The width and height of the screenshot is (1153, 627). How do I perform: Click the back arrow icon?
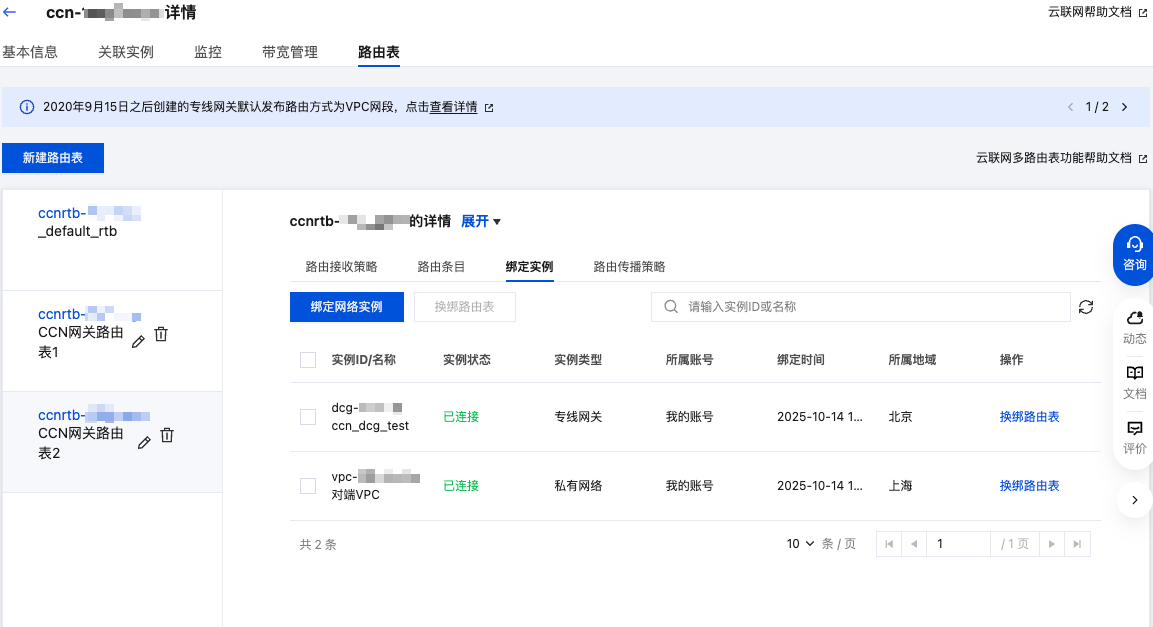pyautogui.click(x=10, y=13)
